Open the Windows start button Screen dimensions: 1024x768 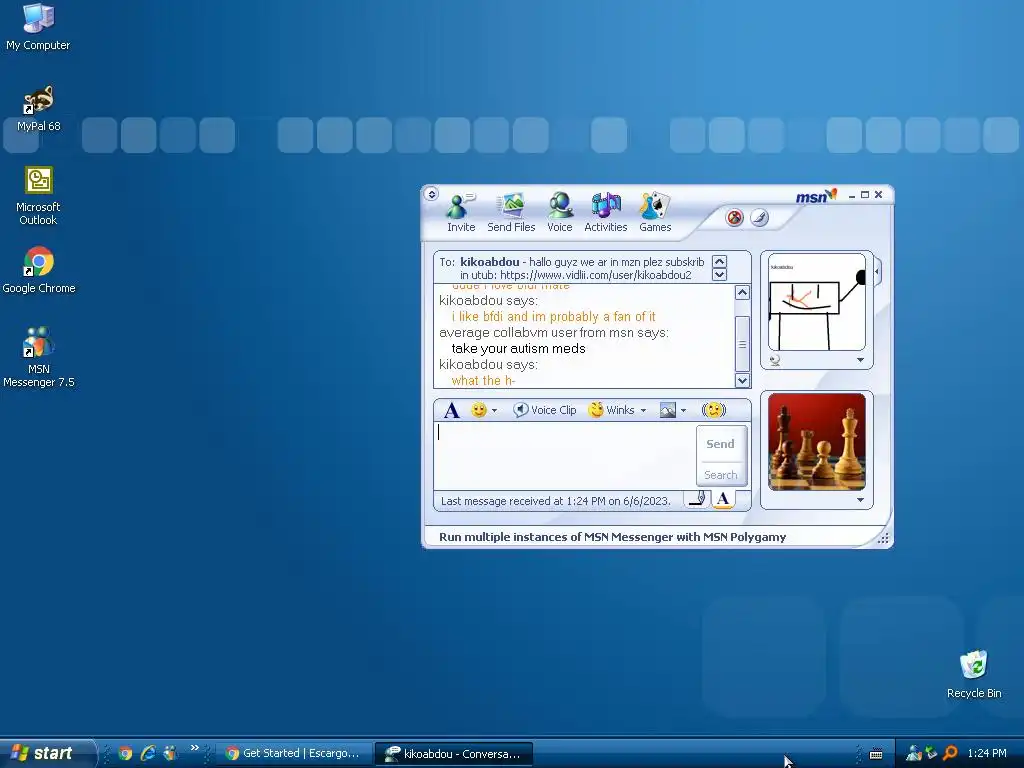46,753
